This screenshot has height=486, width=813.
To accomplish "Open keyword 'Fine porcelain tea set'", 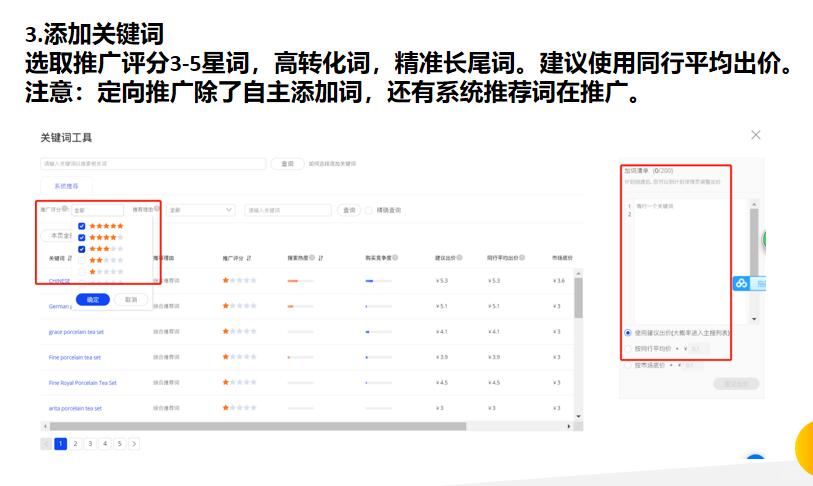I will pyautogui.click(x=75, y=357).
